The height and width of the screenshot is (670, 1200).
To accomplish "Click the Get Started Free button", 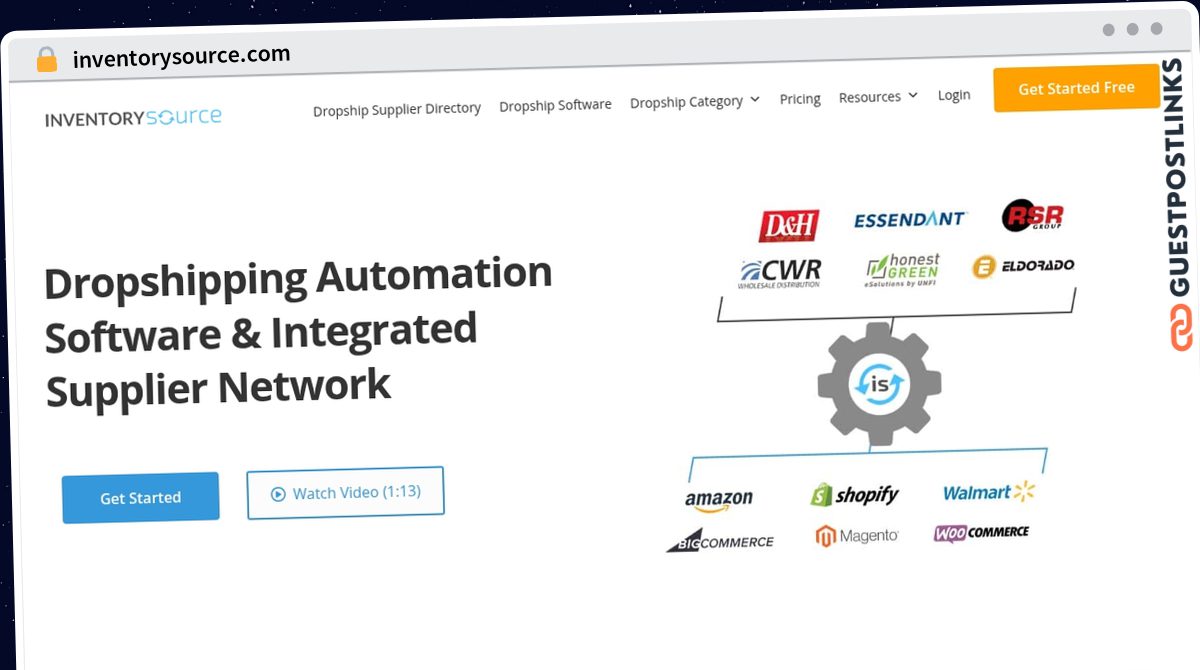I will pyautogui.click(x=1076, y=89).
